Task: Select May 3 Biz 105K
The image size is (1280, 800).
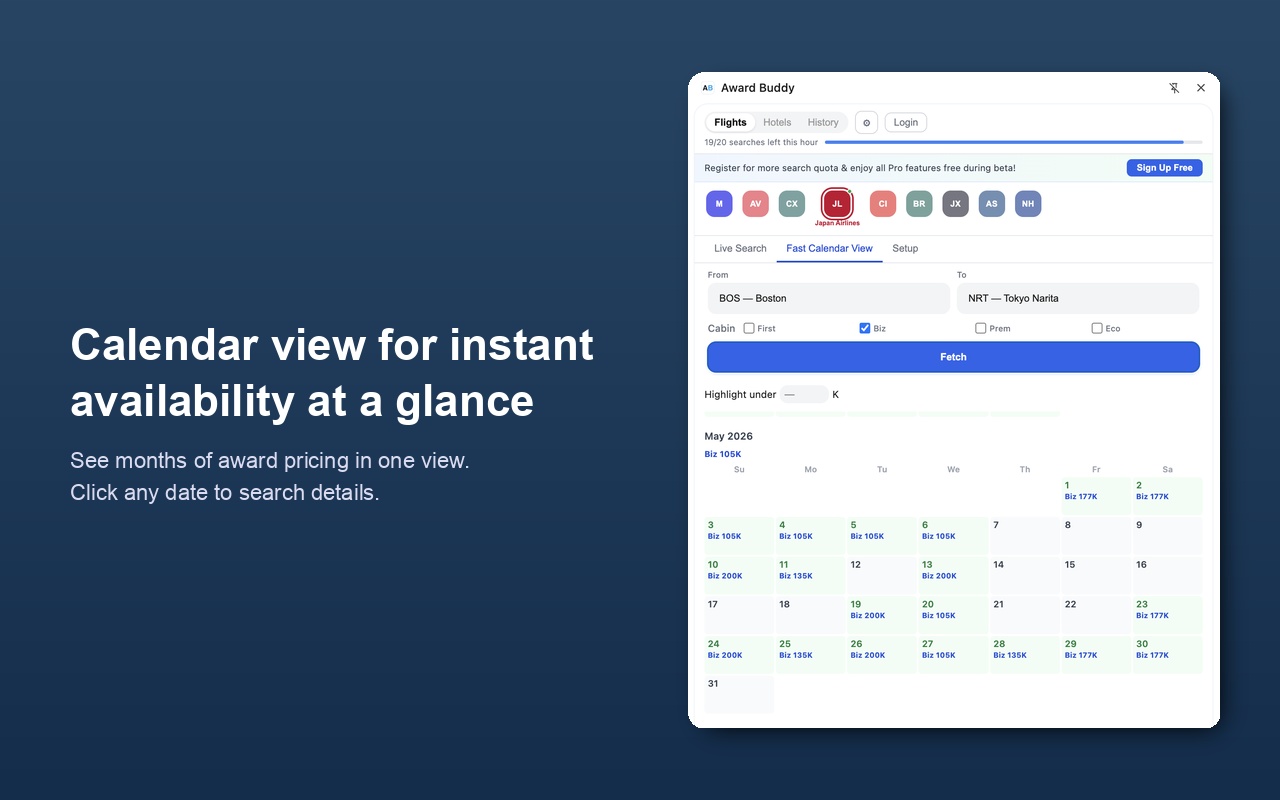Action: [x=739, y=536]
